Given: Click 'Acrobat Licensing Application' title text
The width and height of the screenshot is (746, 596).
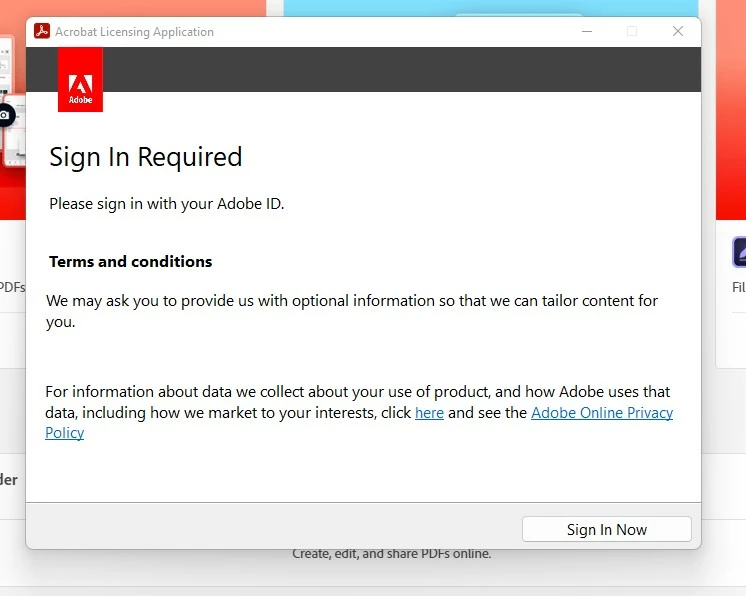Looking at the screenshot, I should coord(134,32).
